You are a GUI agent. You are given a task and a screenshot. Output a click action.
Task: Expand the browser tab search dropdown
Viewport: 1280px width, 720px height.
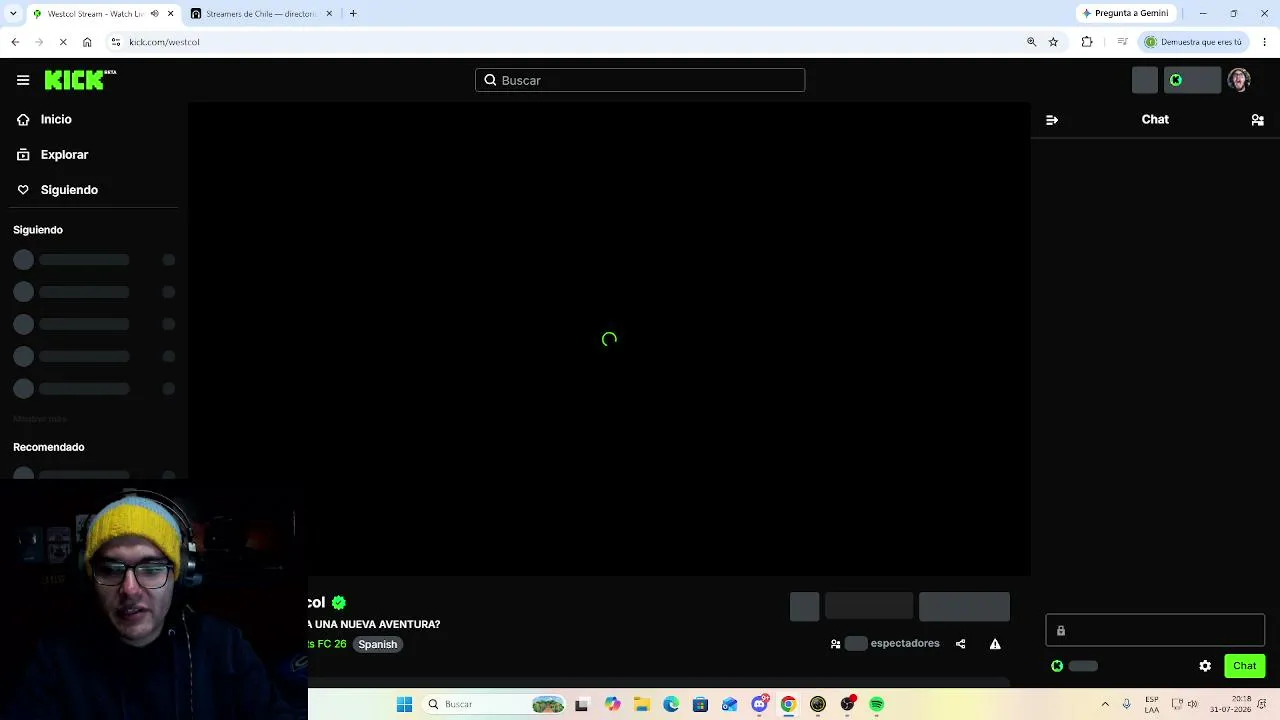tap(13, 14)
